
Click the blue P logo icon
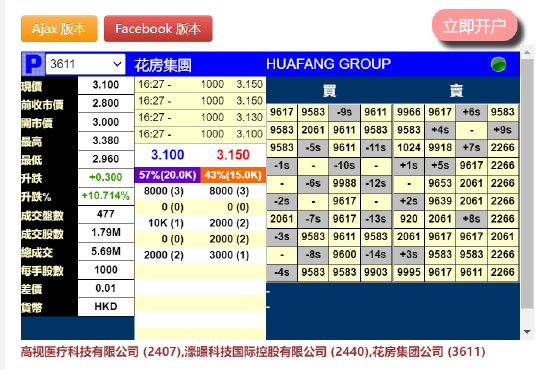(x=33, y=64)
